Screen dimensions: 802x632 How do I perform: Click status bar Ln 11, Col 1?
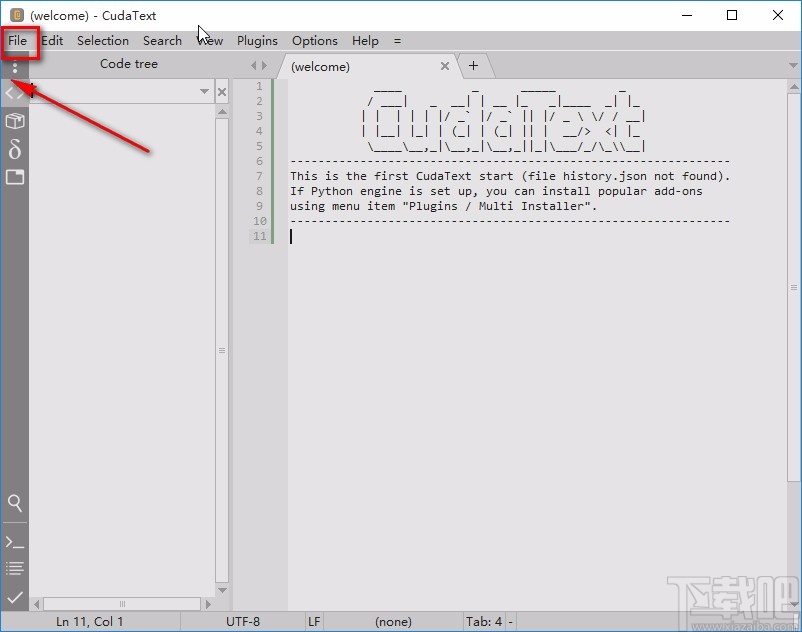point(90,622)
